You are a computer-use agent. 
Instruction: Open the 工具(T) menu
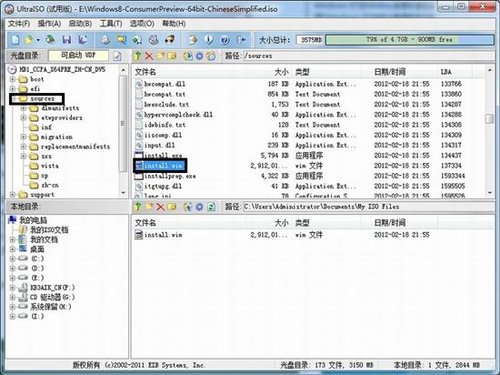[111, 24]
